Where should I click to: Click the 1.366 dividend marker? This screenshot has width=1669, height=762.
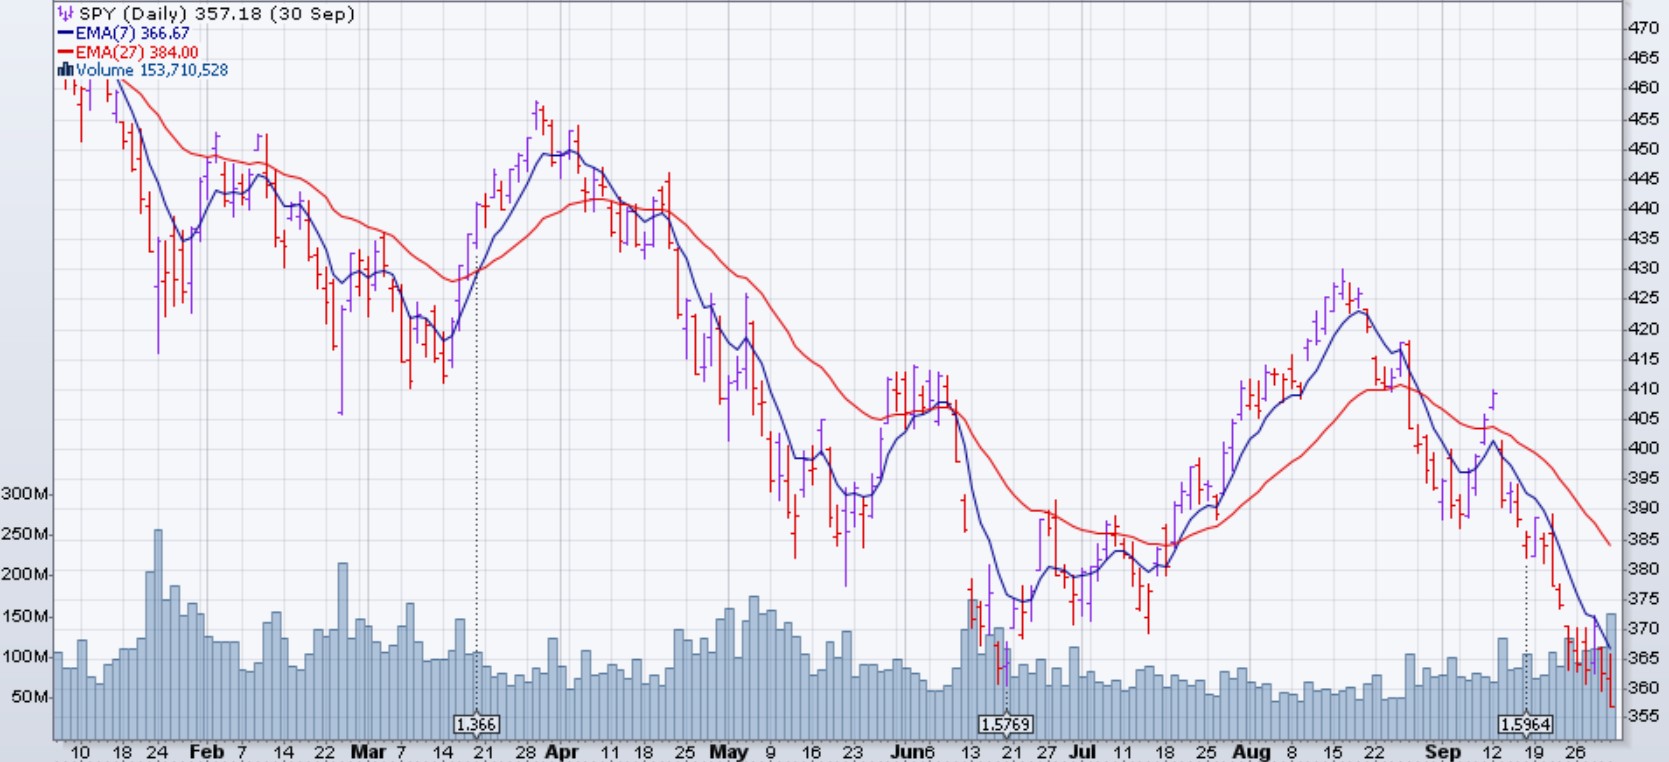[x=476, y=724]
